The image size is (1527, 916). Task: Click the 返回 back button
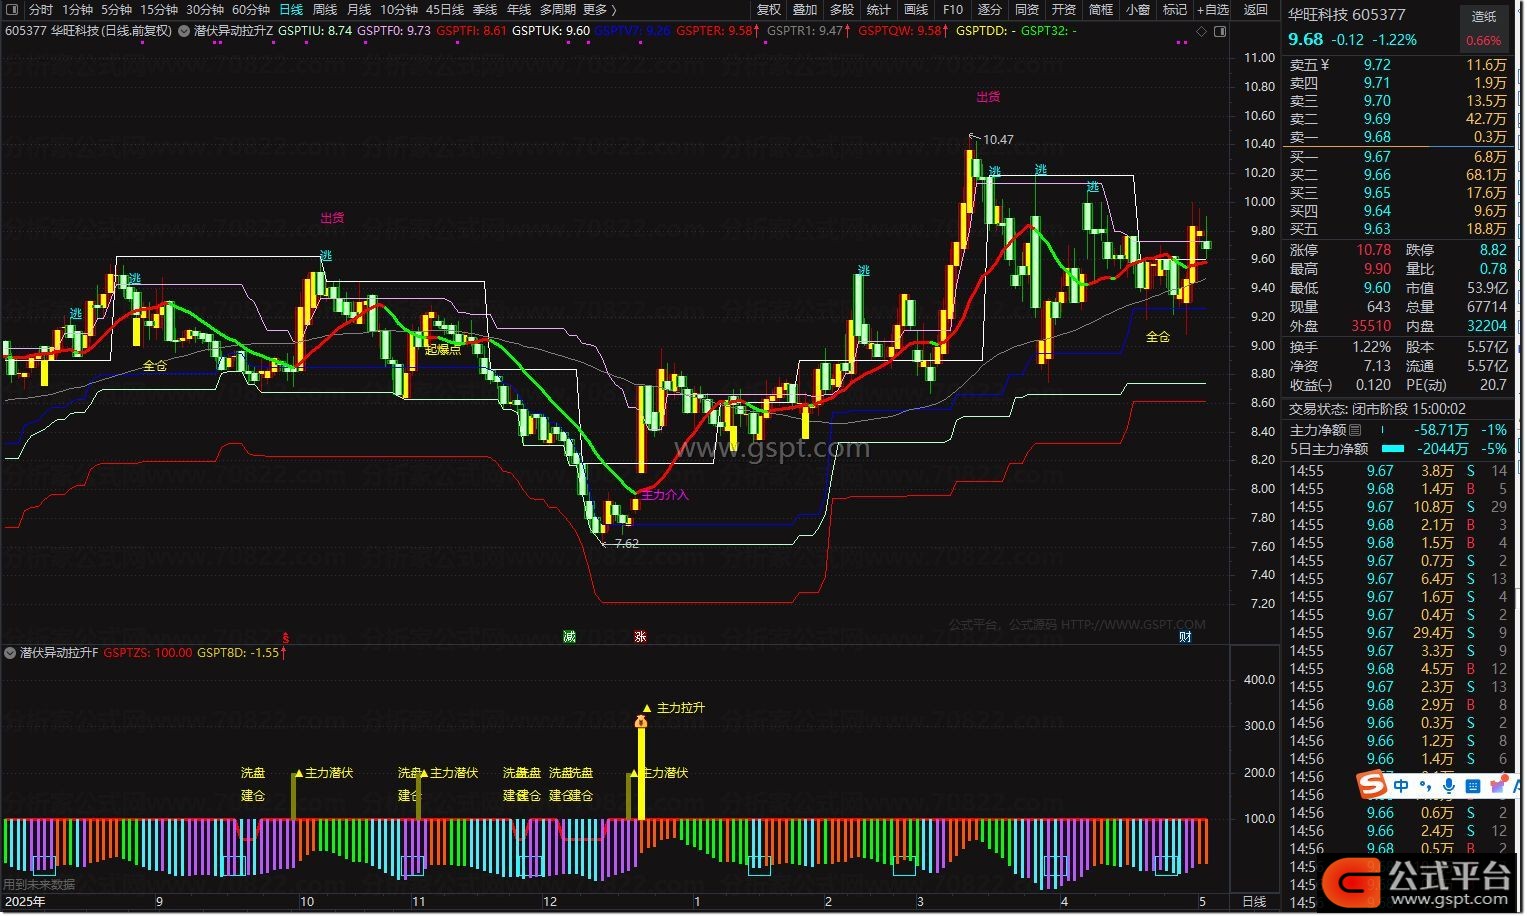click(x=1256, y=10)
